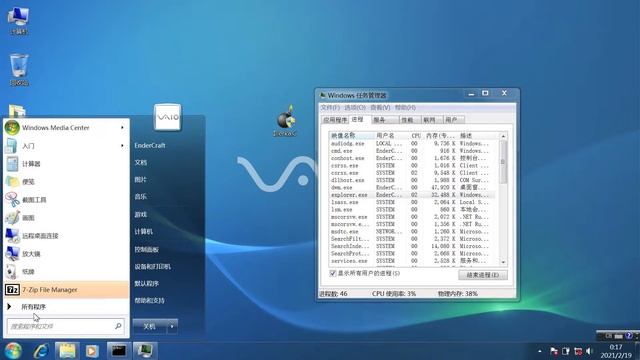Open the File Explorer folder taskbar icon
This screenshot has height=360, width=640.
pos(67,351)
